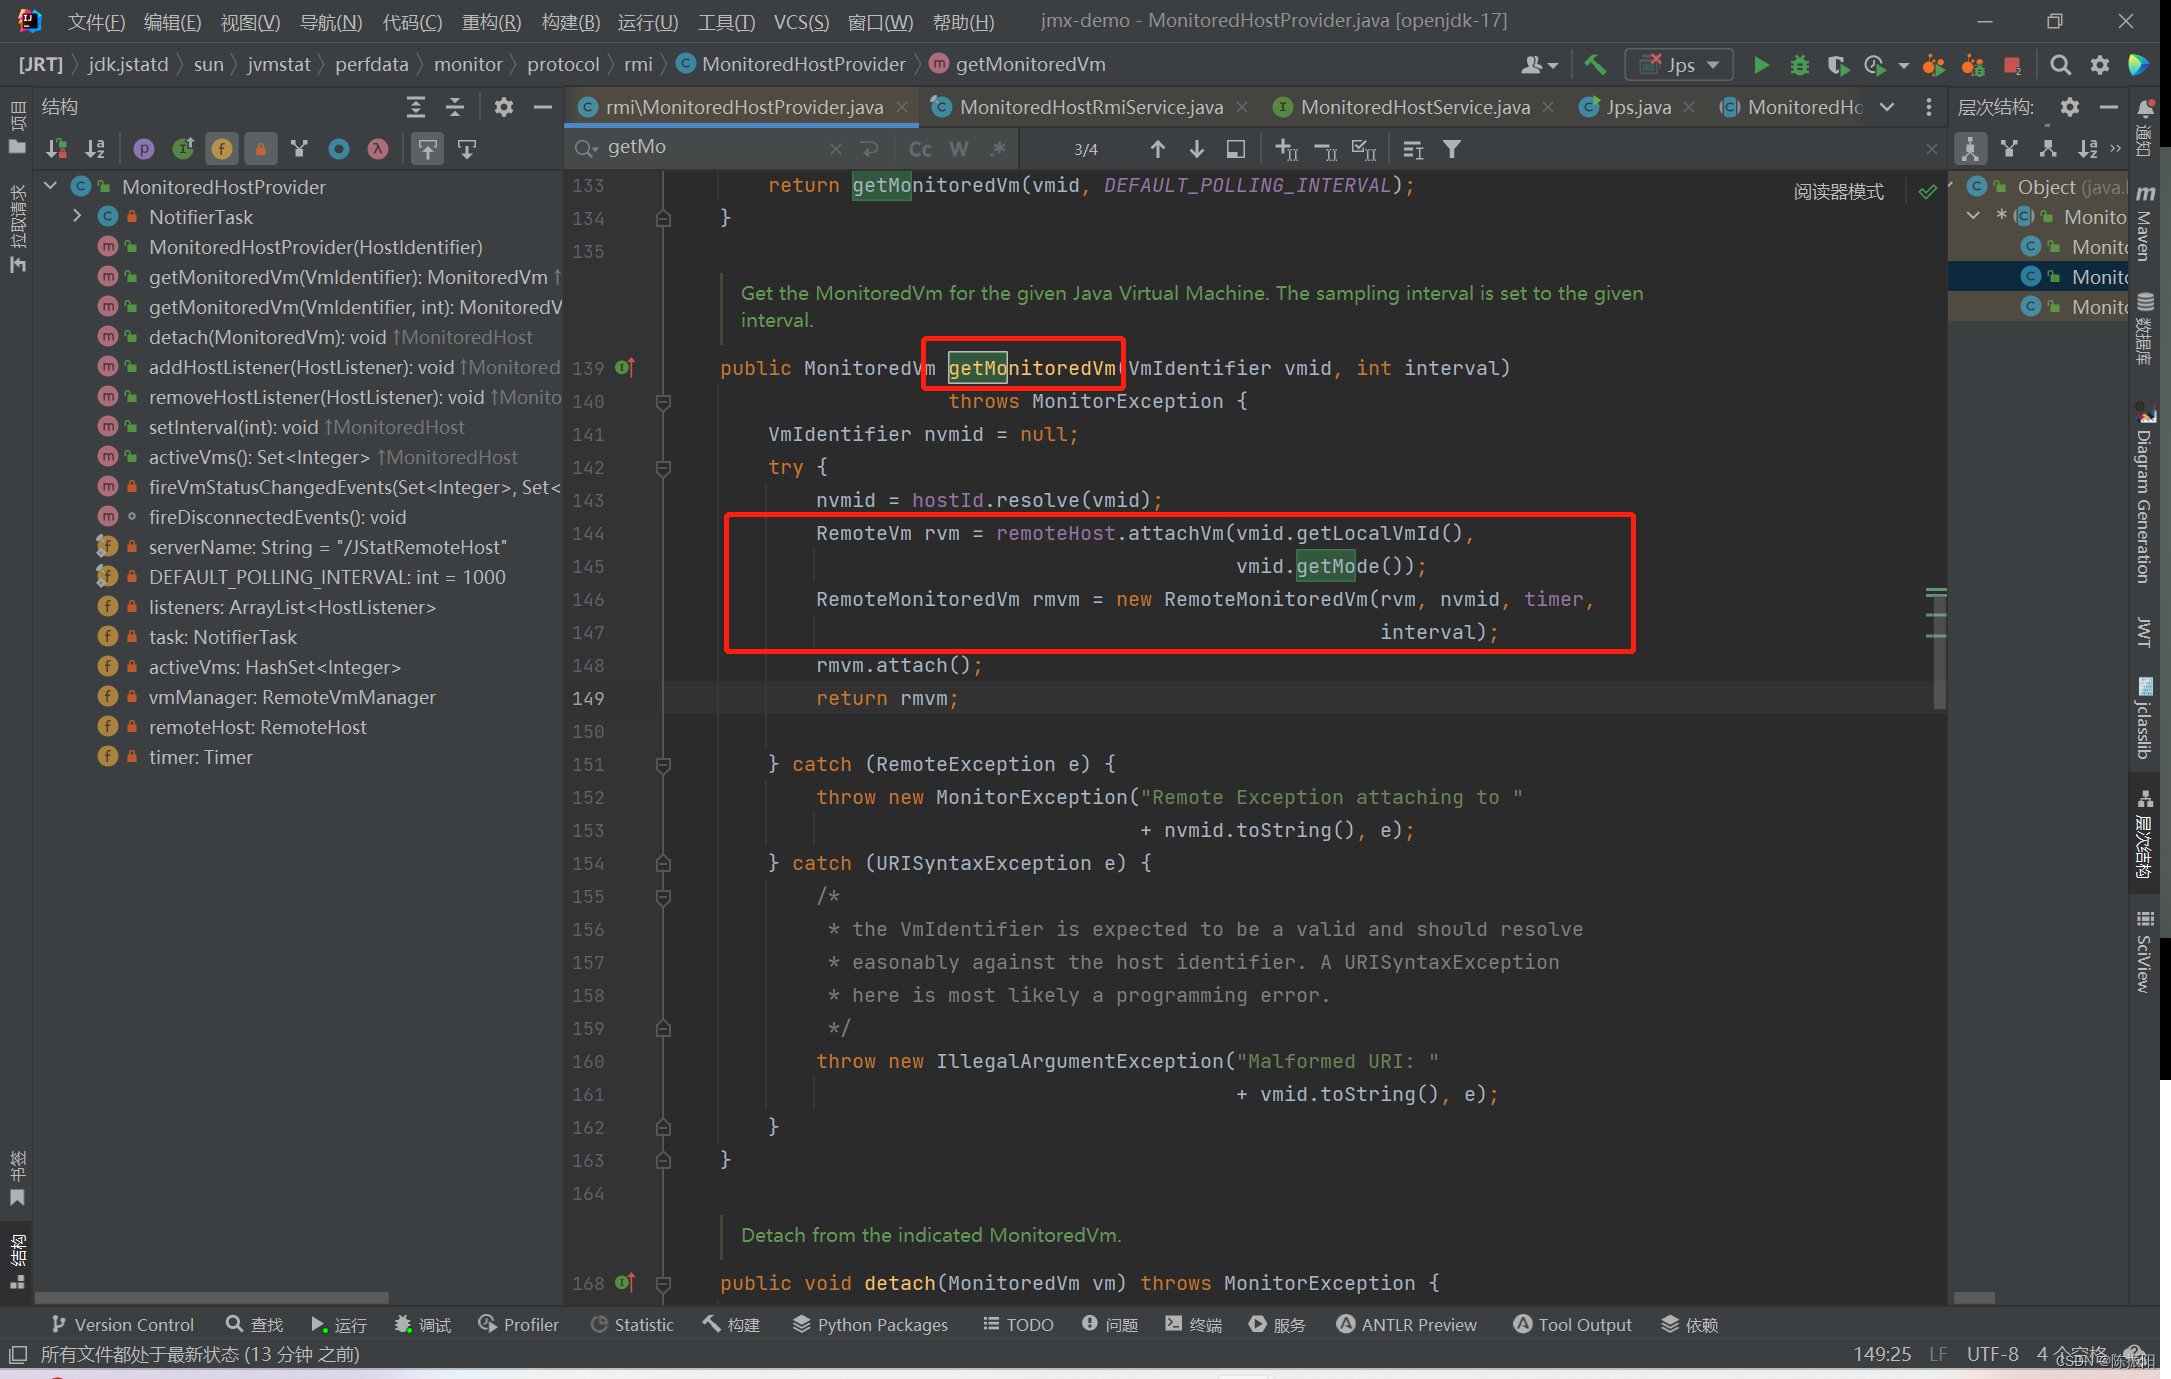Click the Build hammer icon
The width and height of the screenshot is (2171, 1379).
[x=1595, y=65]
